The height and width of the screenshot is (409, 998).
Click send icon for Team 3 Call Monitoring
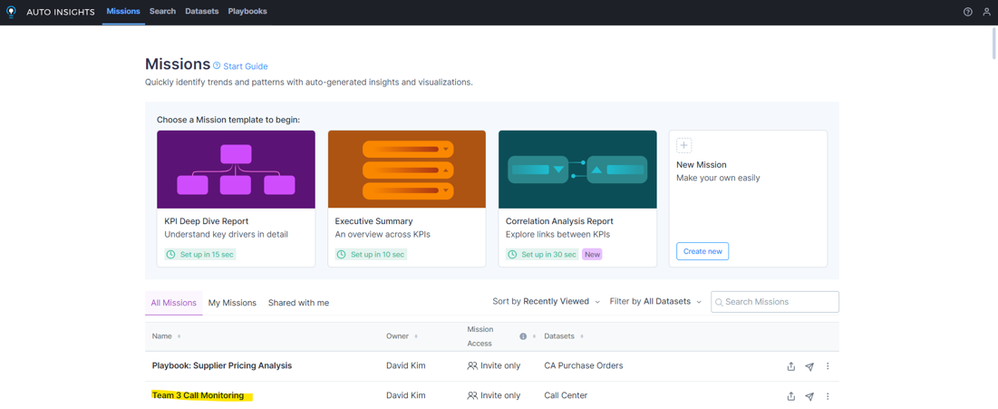(809, 396)
